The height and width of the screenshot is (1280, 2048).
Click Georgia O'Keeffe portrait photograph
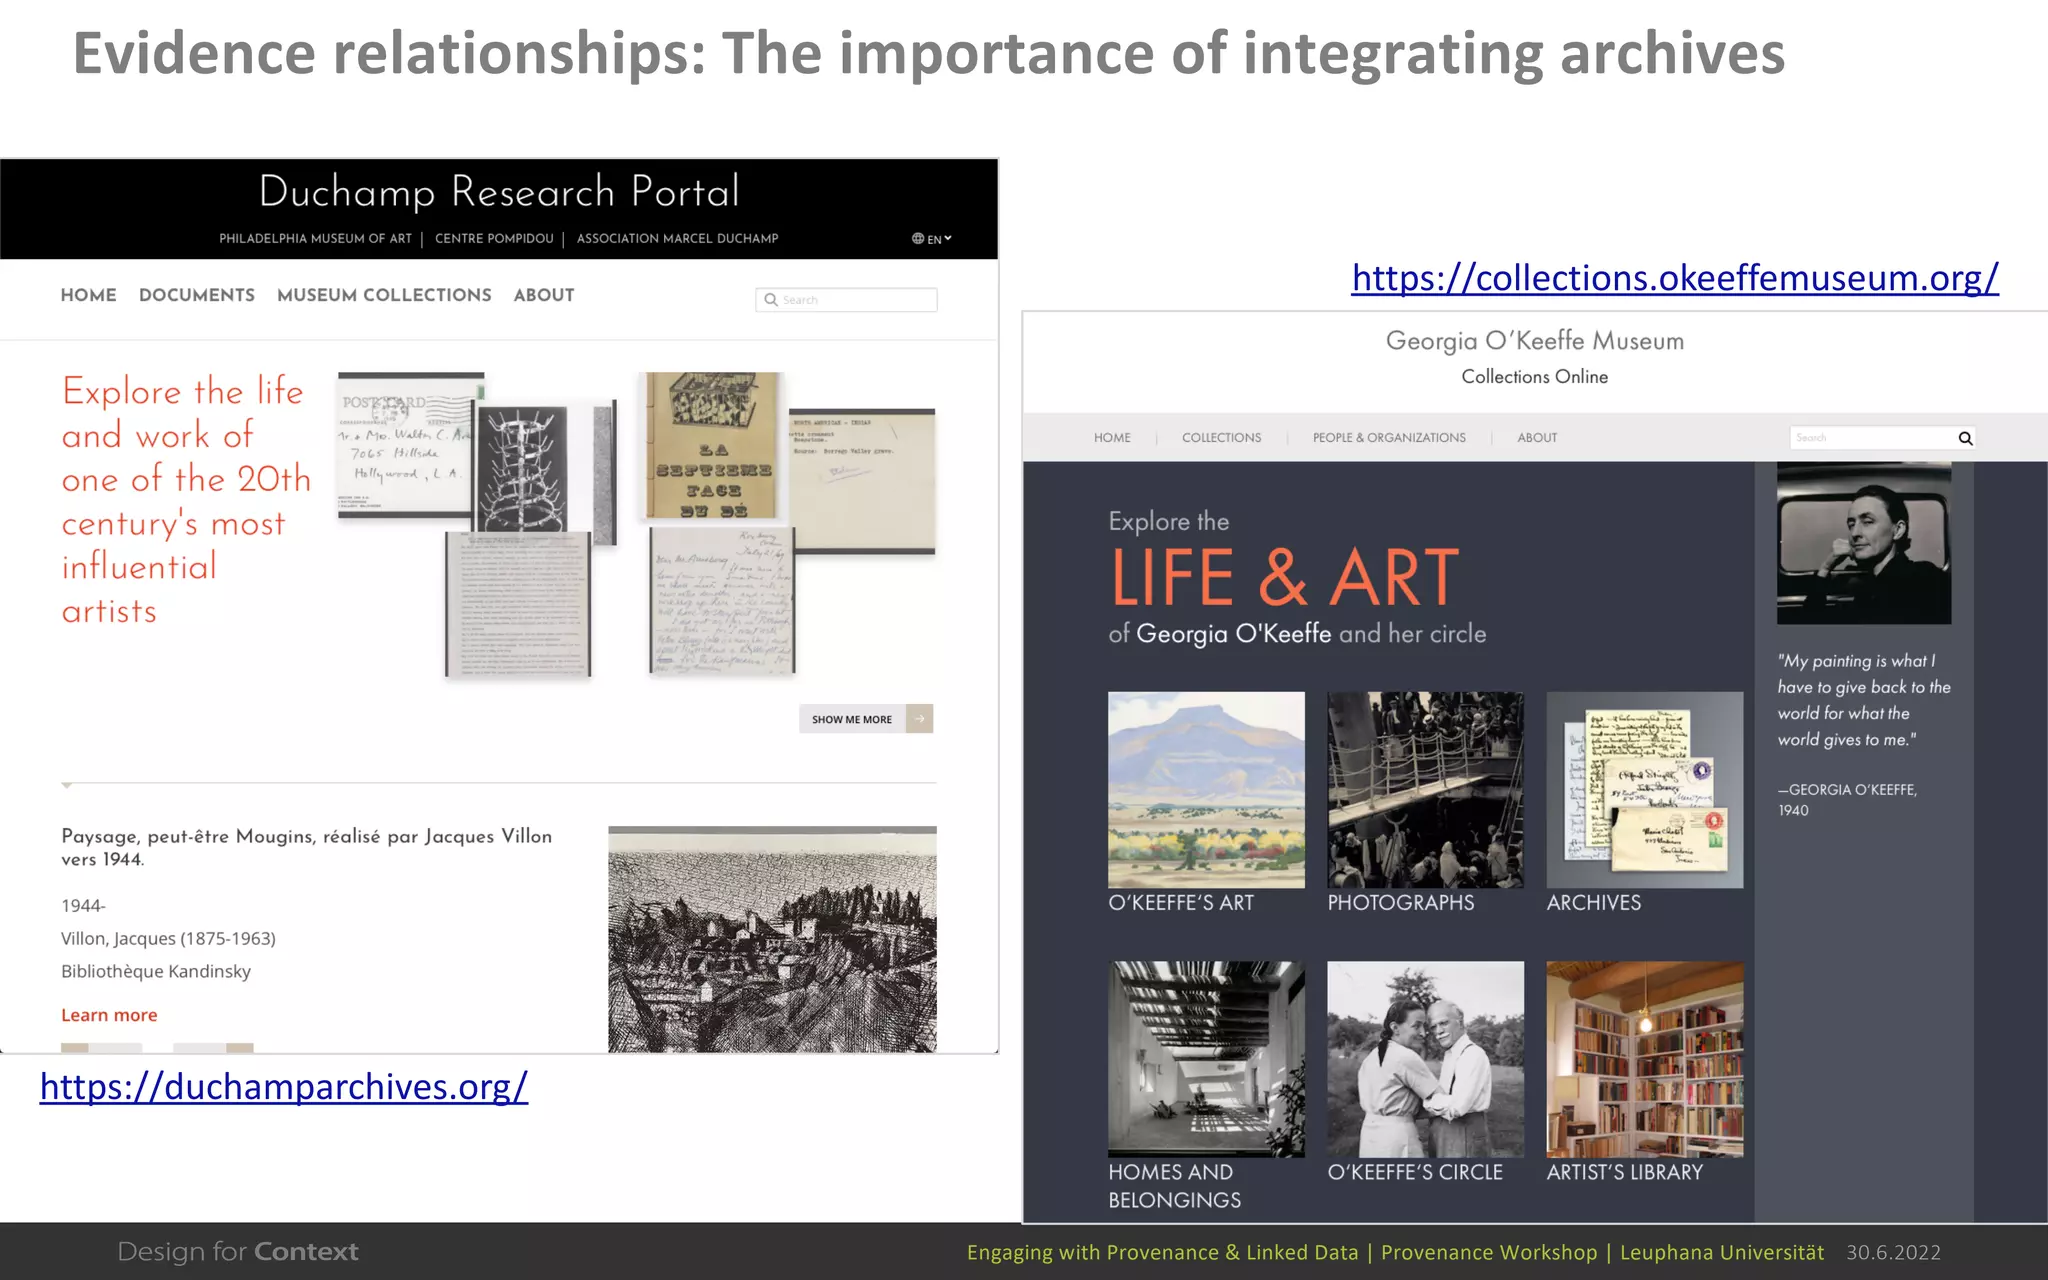click(1863, 543)
